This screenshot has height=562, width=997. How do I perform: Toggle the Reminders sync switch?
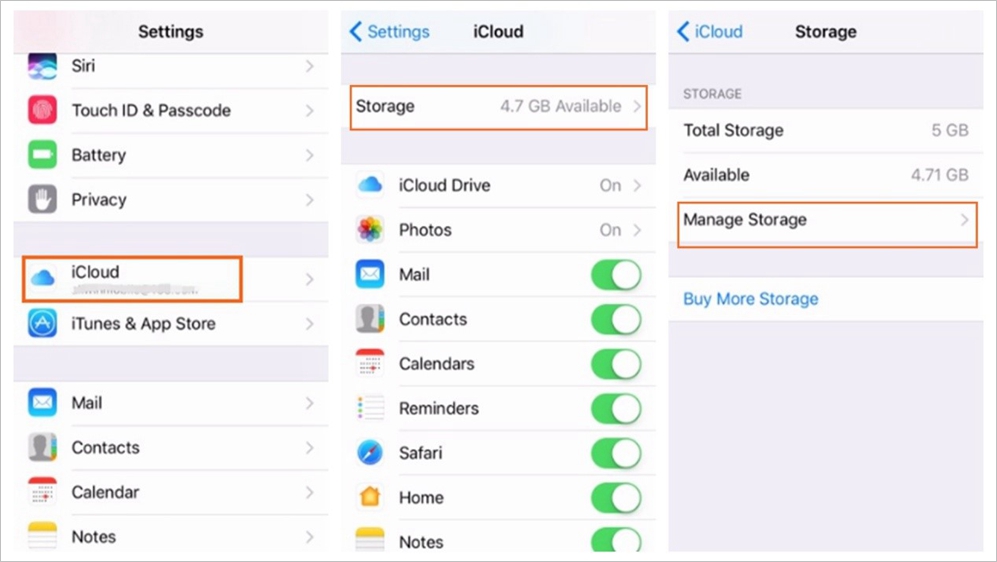(616, 408)
